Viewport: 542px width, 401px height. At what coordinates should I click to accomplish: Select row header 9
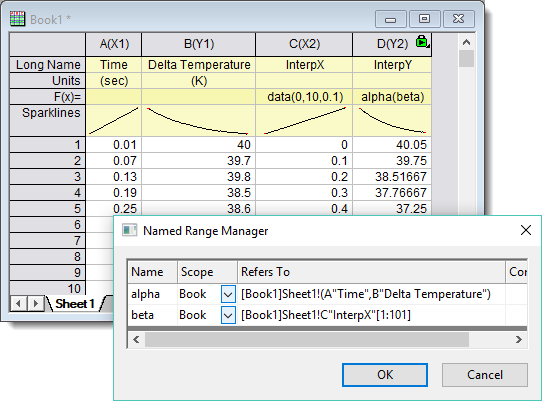tap(48, 272)
